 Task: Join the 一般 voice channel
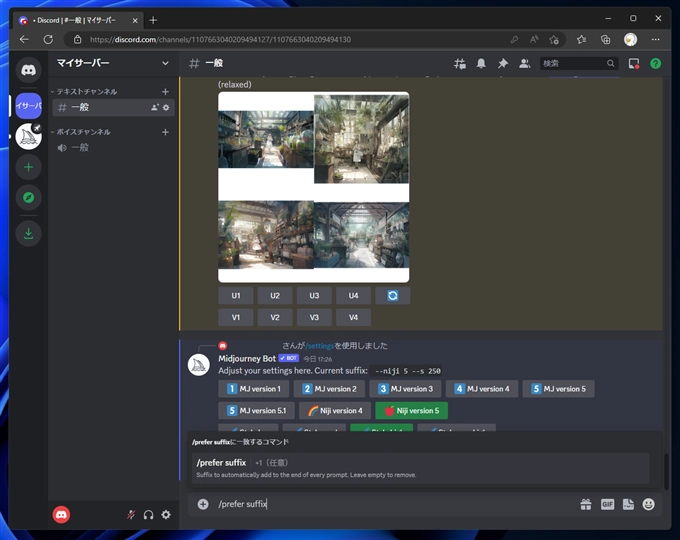(x=113, y=148)
